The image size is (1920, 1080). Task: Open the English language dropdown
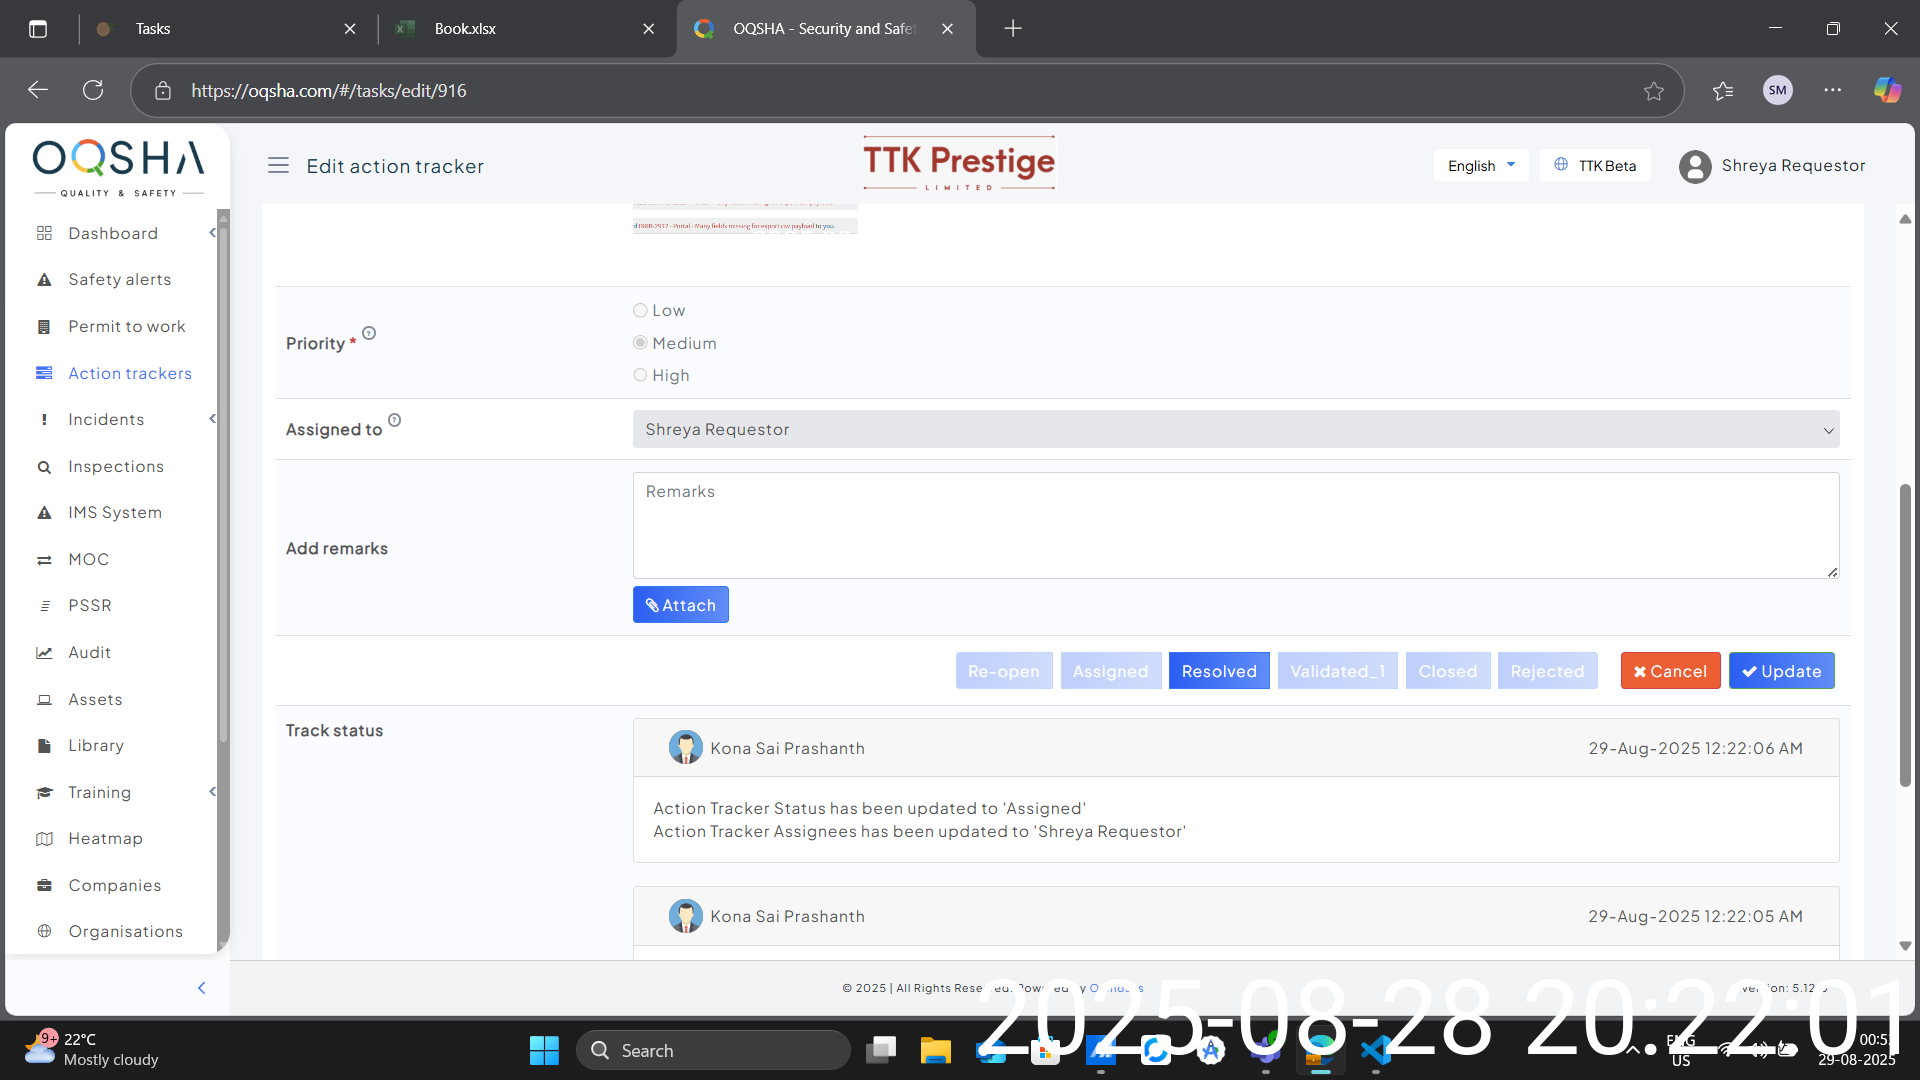pos(1480,166)
